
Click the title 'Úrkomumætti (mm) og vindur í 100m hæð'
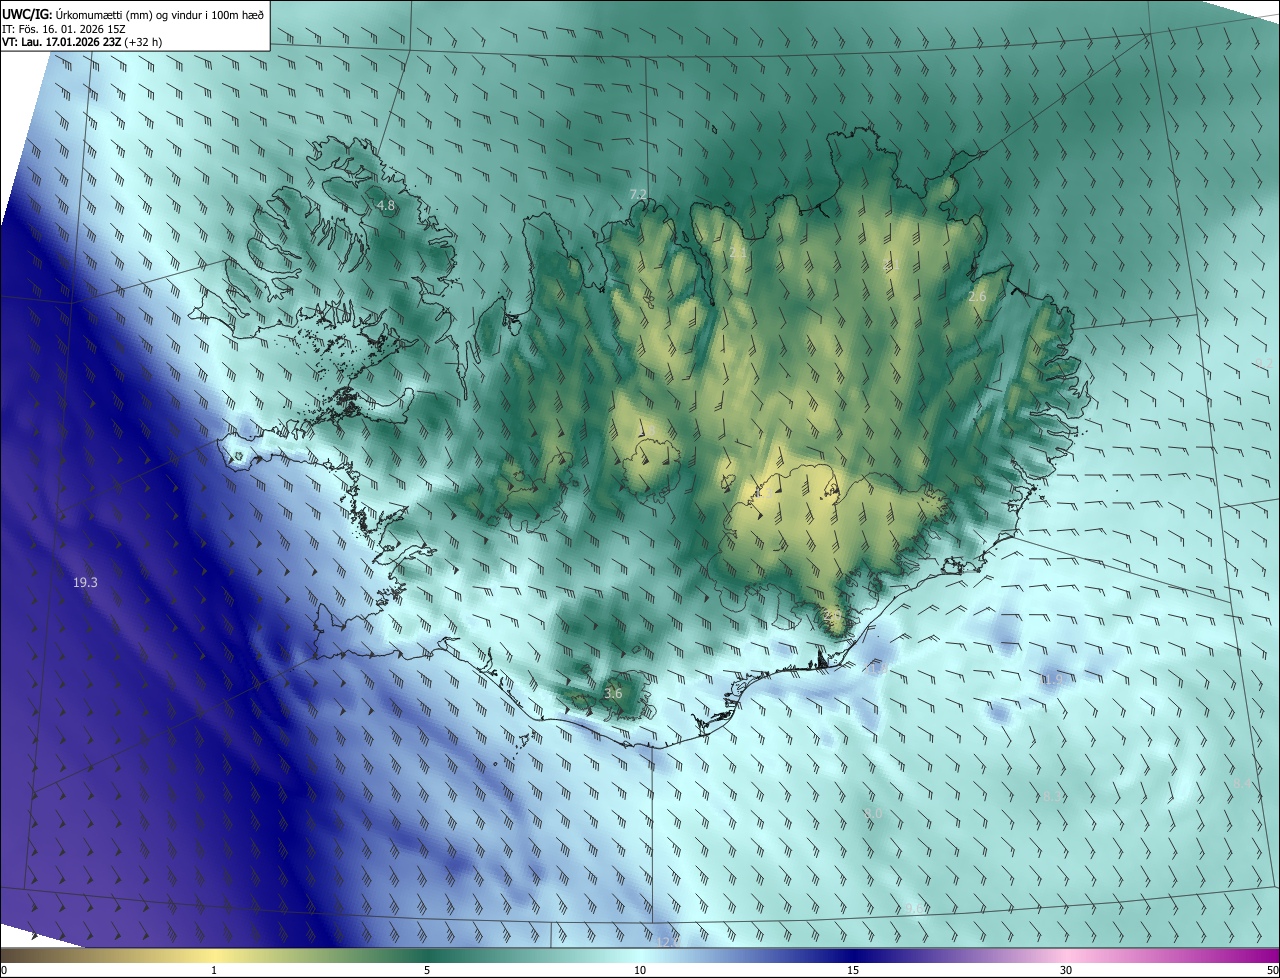click(158, 13)
